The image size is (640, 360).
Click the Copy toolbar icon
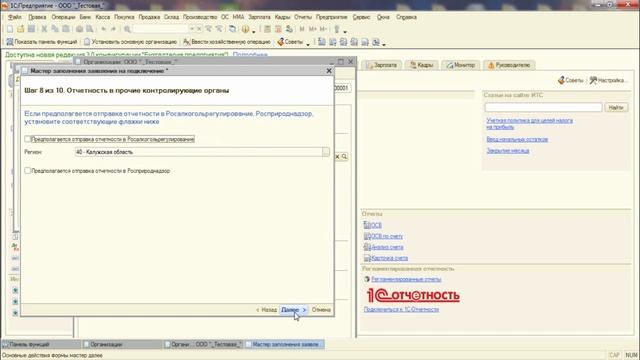[x=55, y=29]
